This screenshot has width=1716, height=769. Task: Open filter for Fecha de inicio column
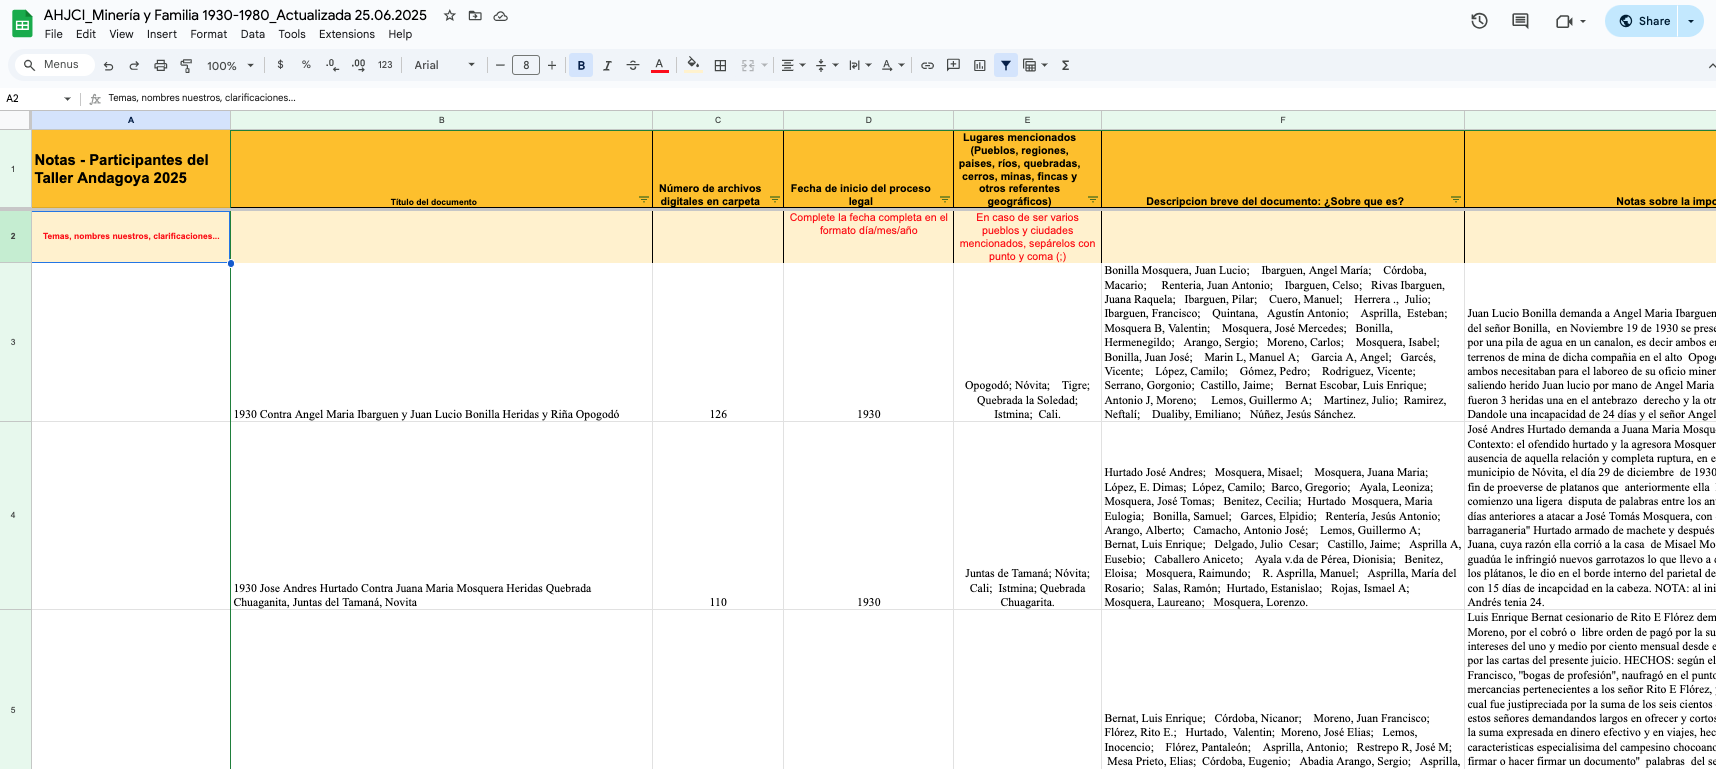945,199
